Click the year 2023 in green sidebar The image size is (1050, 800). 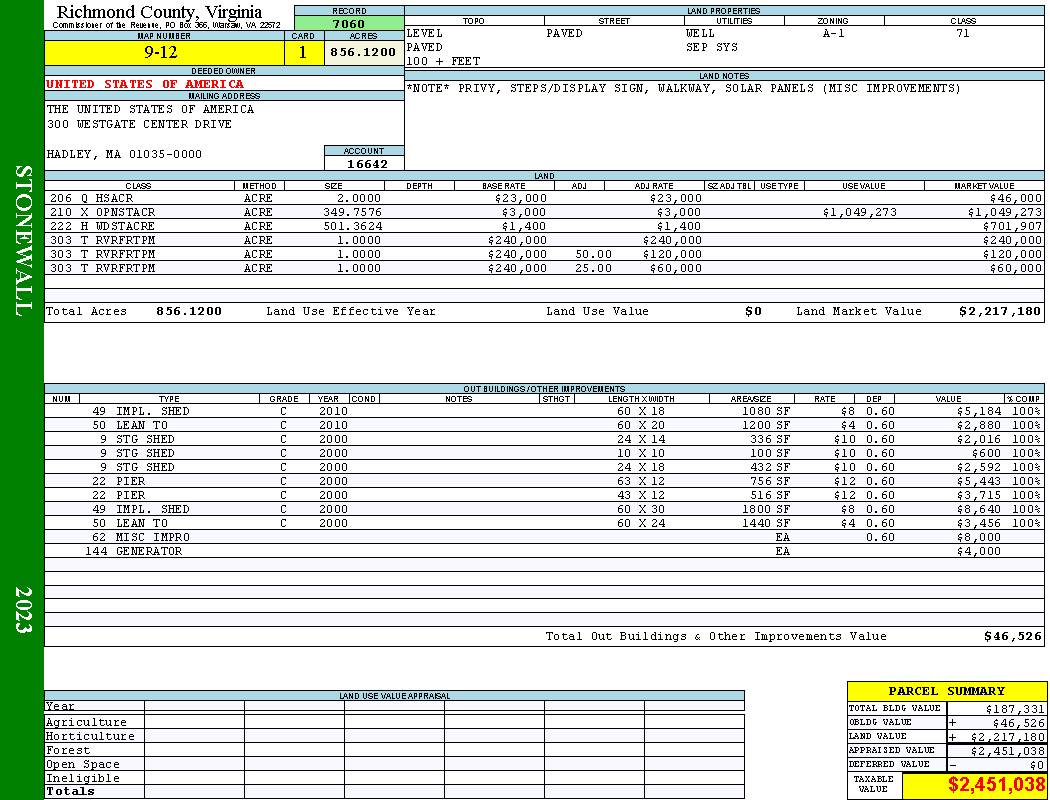pyautogui.click(x=23, y=609)
